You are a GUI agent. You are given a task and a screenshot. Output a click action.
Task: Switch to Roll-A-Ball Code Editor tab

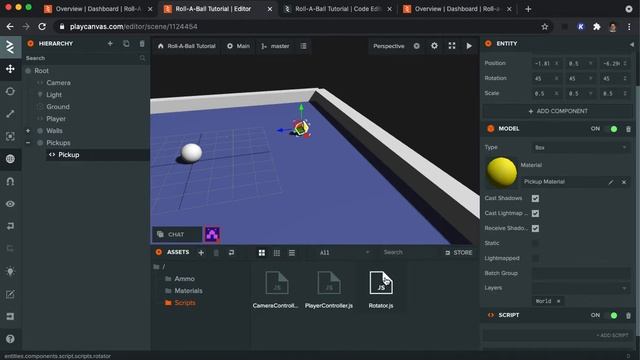(337, 9)
